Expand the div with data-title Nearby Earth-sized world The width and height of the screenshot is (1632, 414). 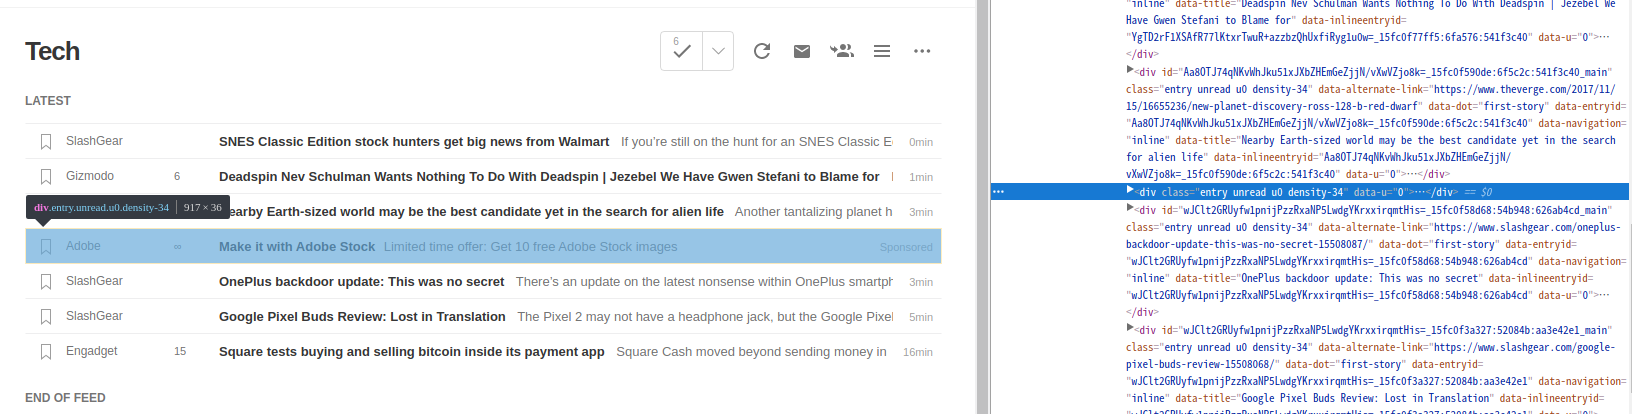[x=1130, y=70]
